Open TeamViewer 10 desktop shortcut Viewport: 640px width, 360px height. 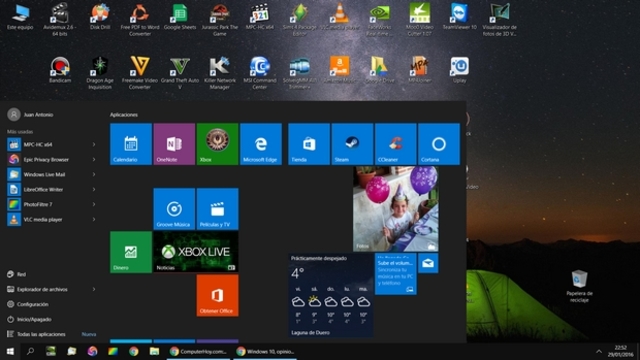pyautogui.click(x=460, y=17)
